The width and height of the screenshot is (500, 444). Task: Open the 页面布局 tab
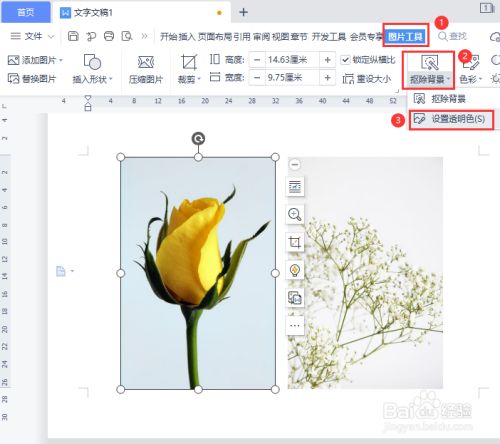click(x=215, y=36)
